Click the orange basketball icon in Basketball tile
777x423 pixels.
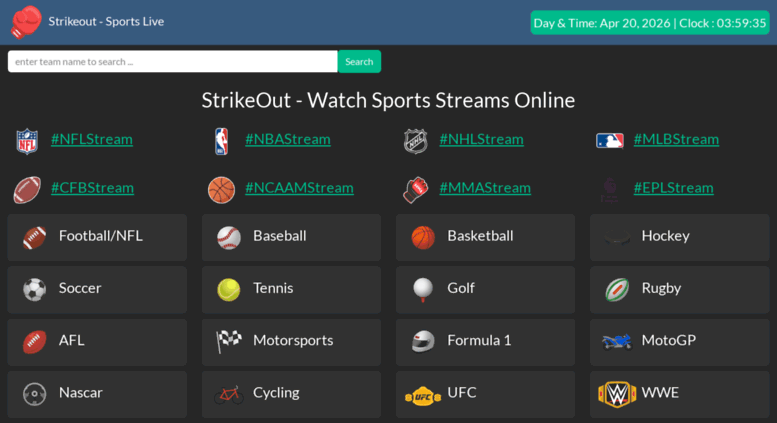423,238
